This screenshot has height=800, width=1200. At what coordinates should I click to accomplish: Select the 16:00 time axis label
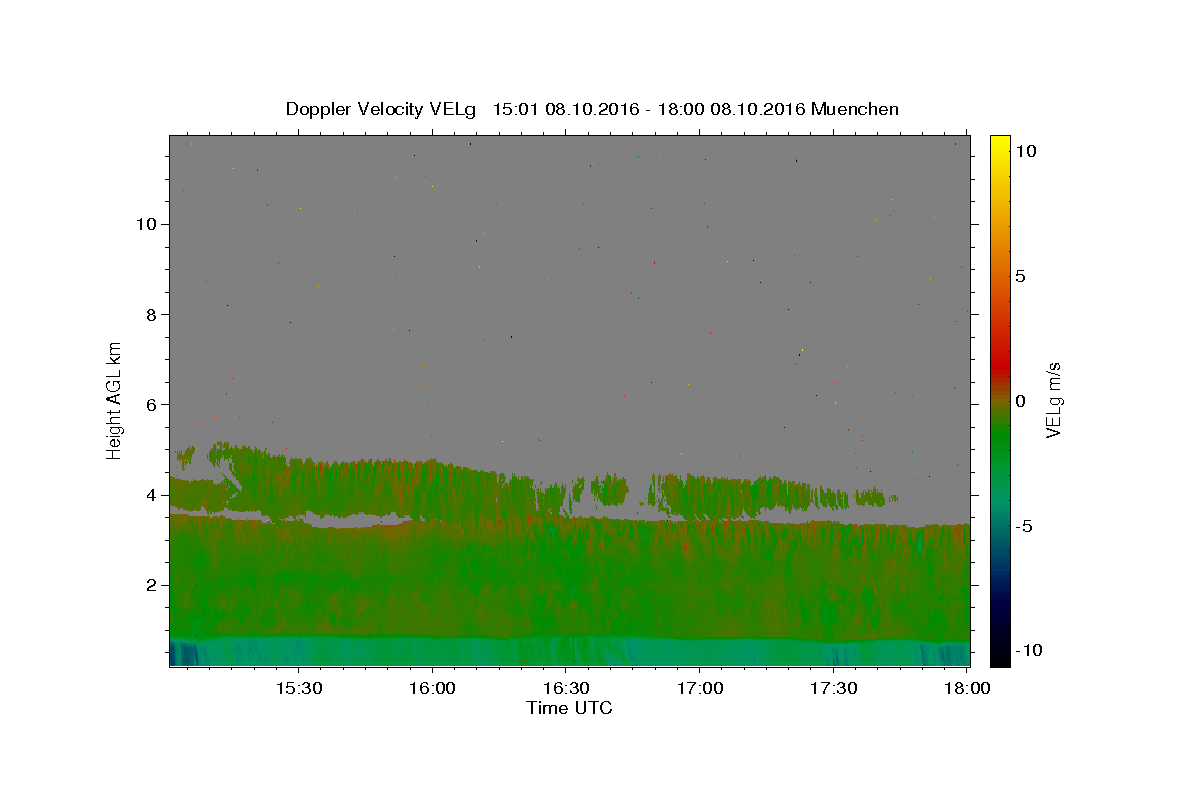432,688
